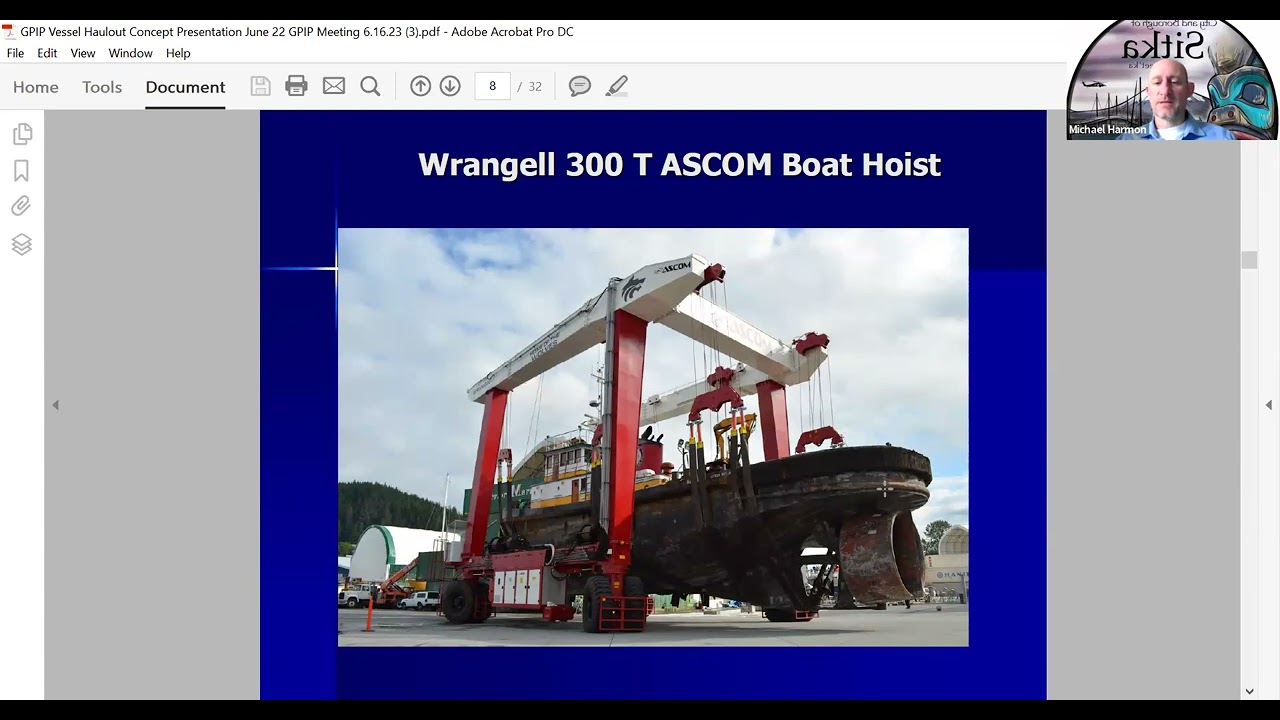This screenshot has width=1280, height=720.
Task: Go to next page arrow
Action: (x=450, y=86)
